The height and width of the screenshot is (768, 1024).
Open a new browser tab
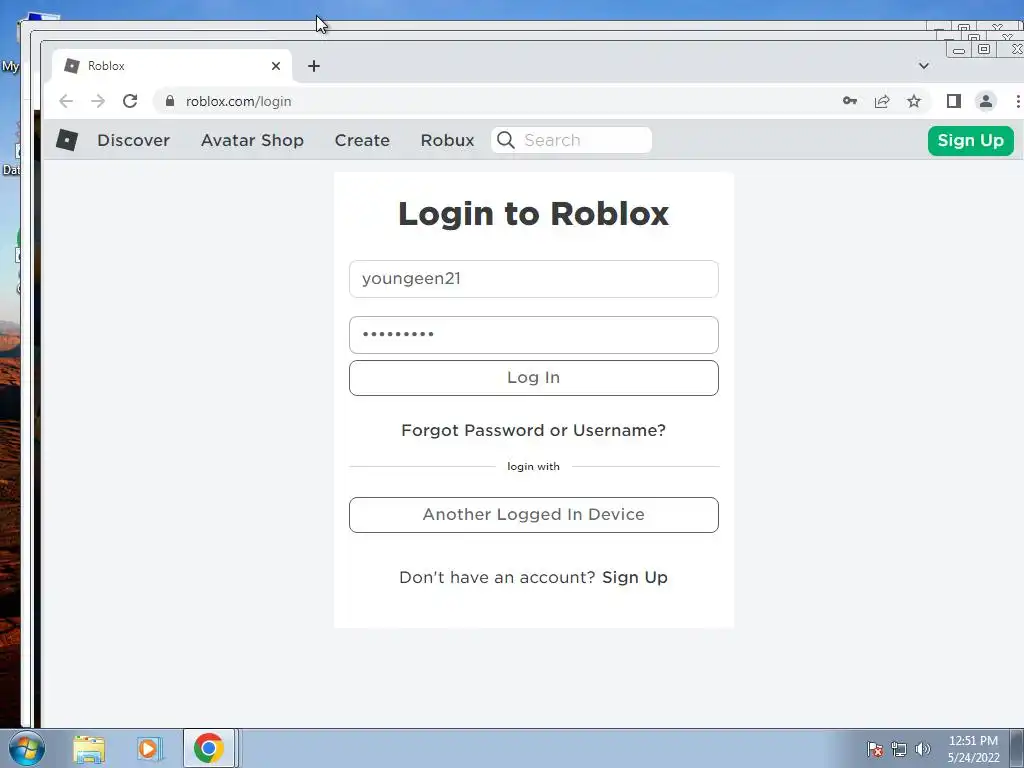[x=314, y=66]
